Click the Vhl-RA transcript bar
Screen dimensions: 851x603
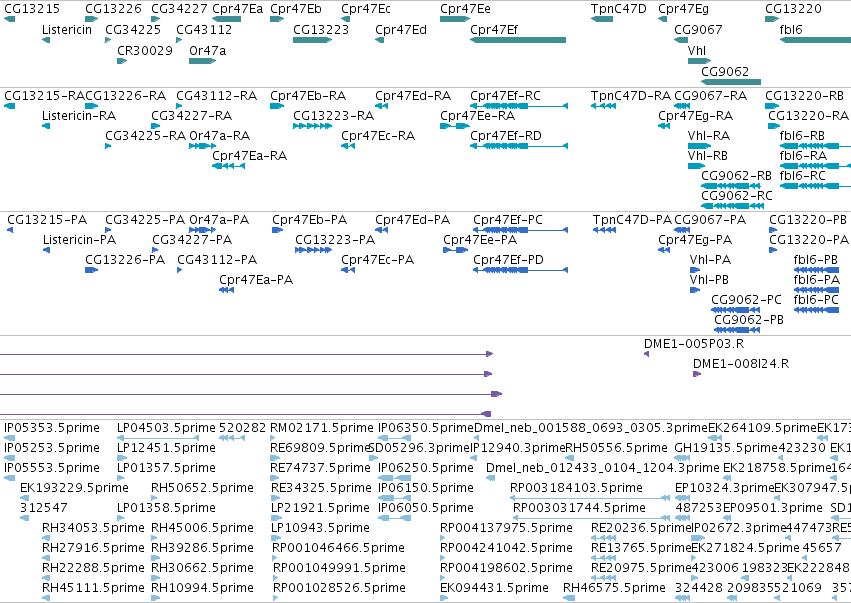pyautogui.click(x=699, y=146)
